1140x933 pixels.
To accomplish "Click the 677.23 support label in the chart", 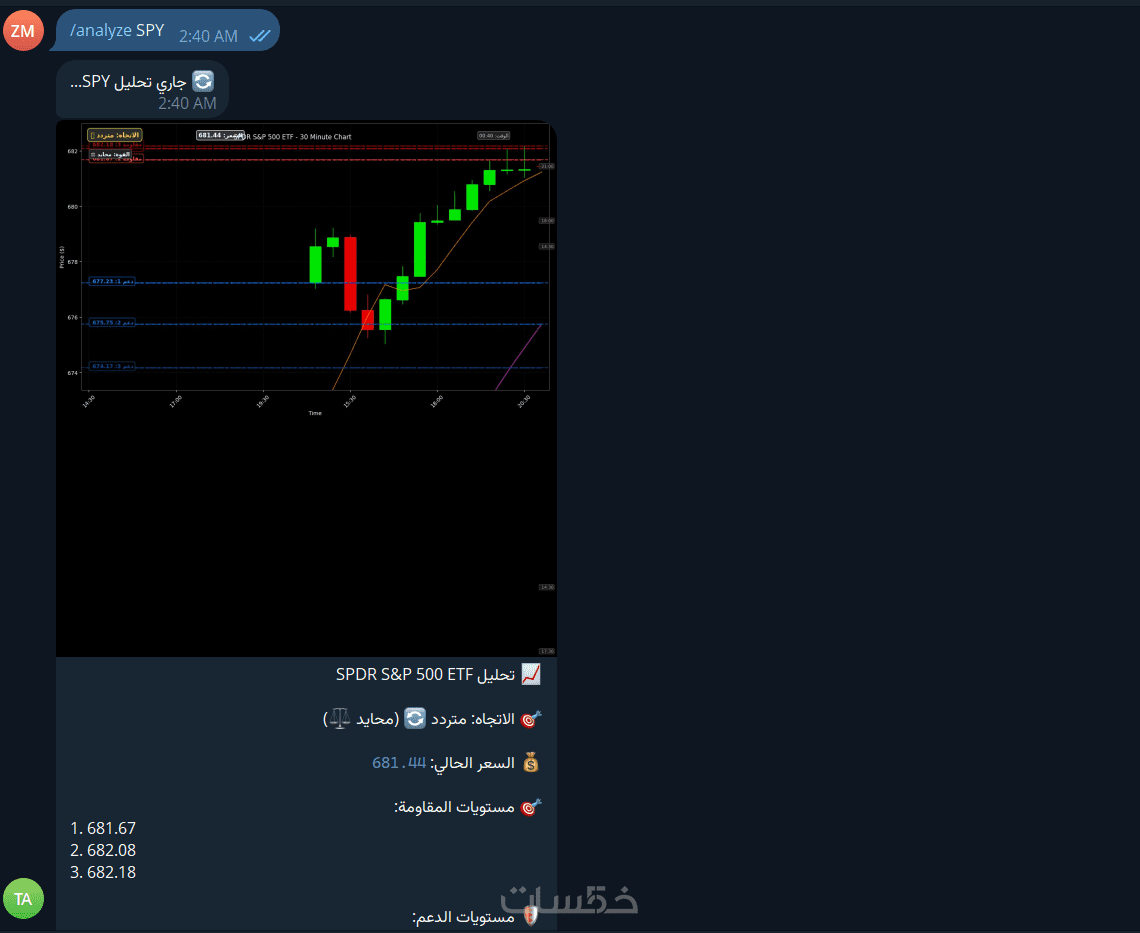I will coord(112,281).
